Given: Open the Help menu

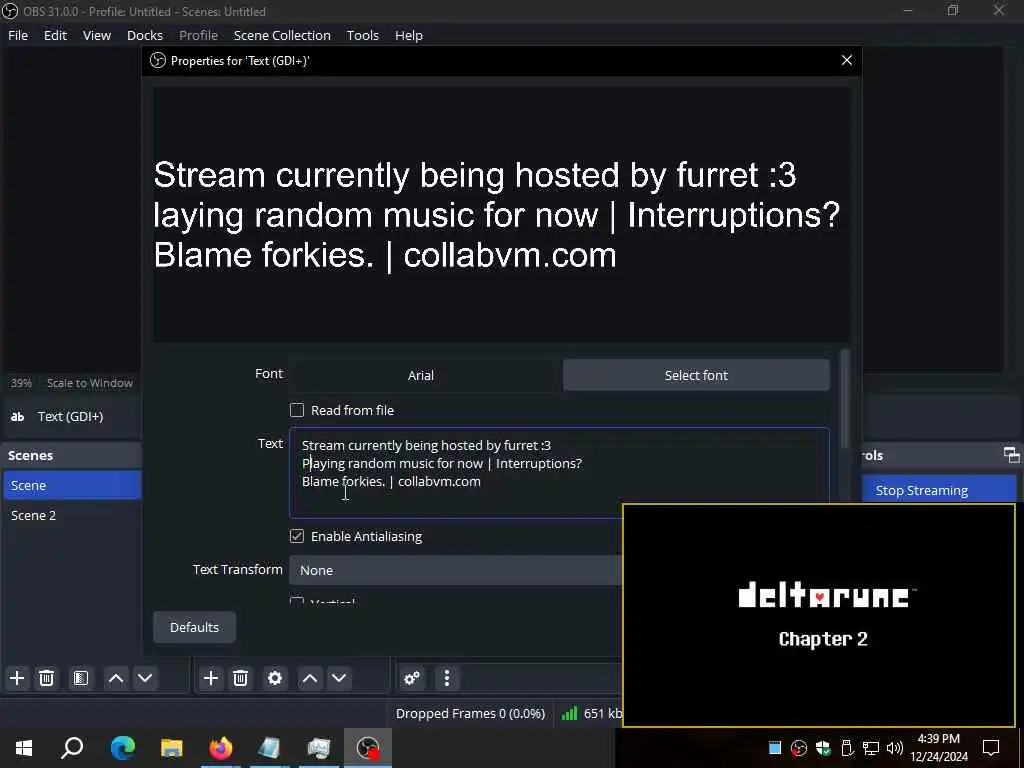Looking at the screenshot, I should tap(409, 35).
